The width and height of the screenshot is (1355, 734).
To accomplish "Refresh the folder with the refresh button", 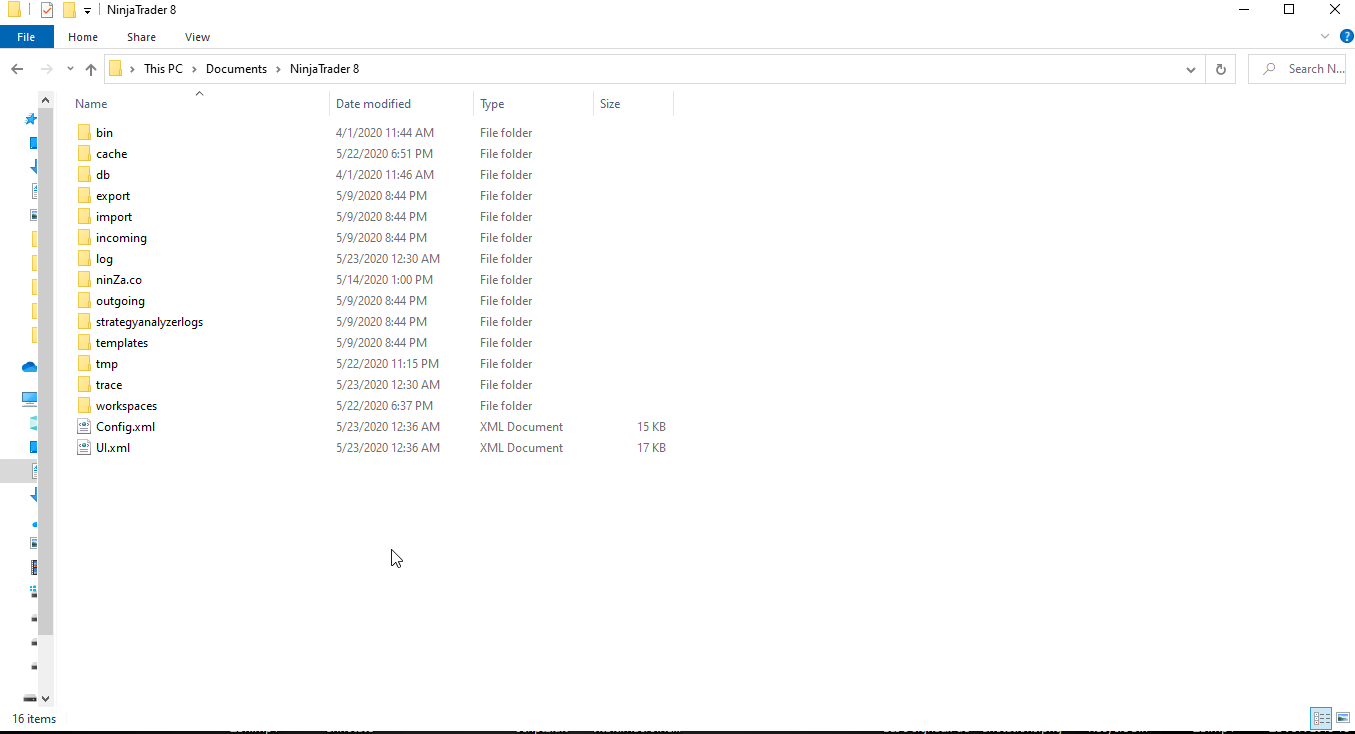I will click(x=1220, y=69).
